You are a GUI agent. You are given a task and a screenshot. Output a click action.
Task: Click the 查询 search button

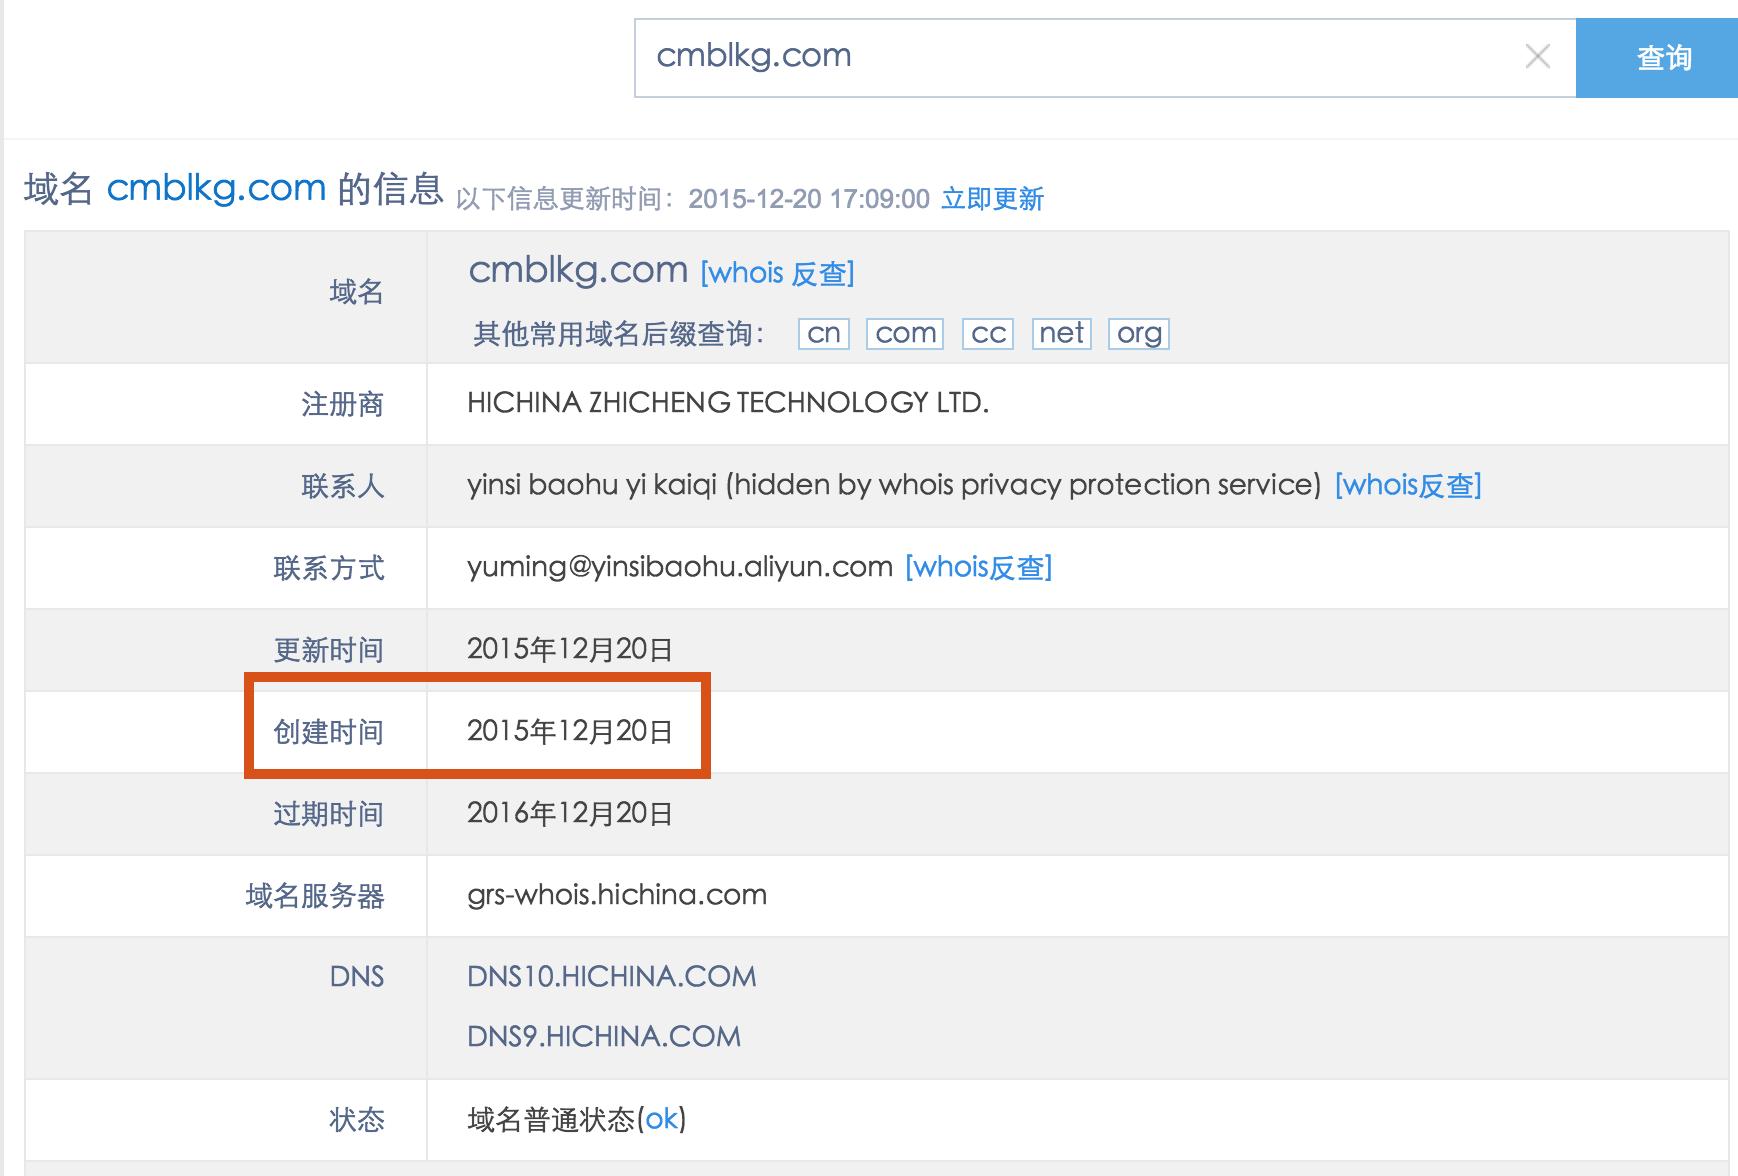pyautogui.click(x=1660, y=57)
